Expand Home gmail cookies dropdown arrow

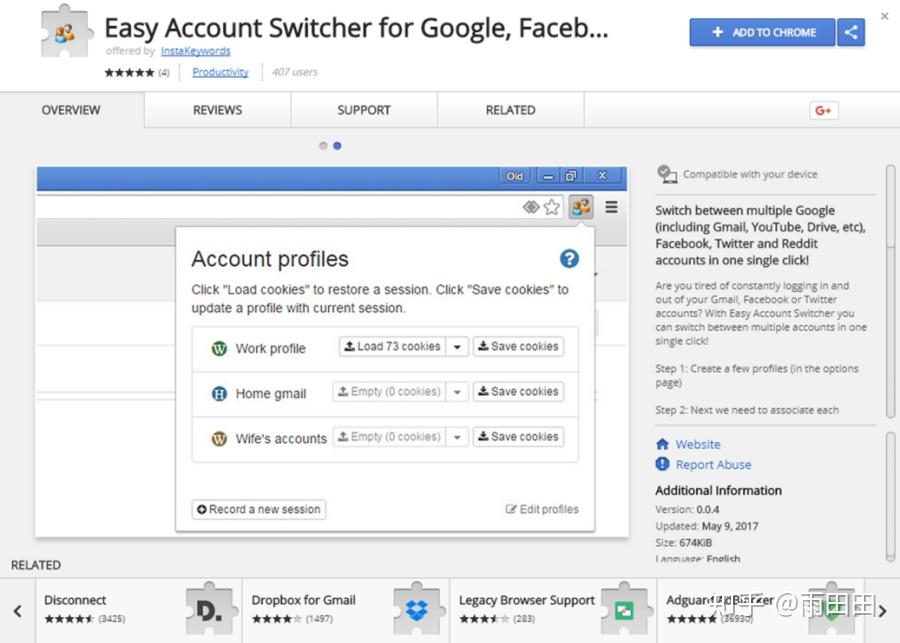tap(457, 392)
